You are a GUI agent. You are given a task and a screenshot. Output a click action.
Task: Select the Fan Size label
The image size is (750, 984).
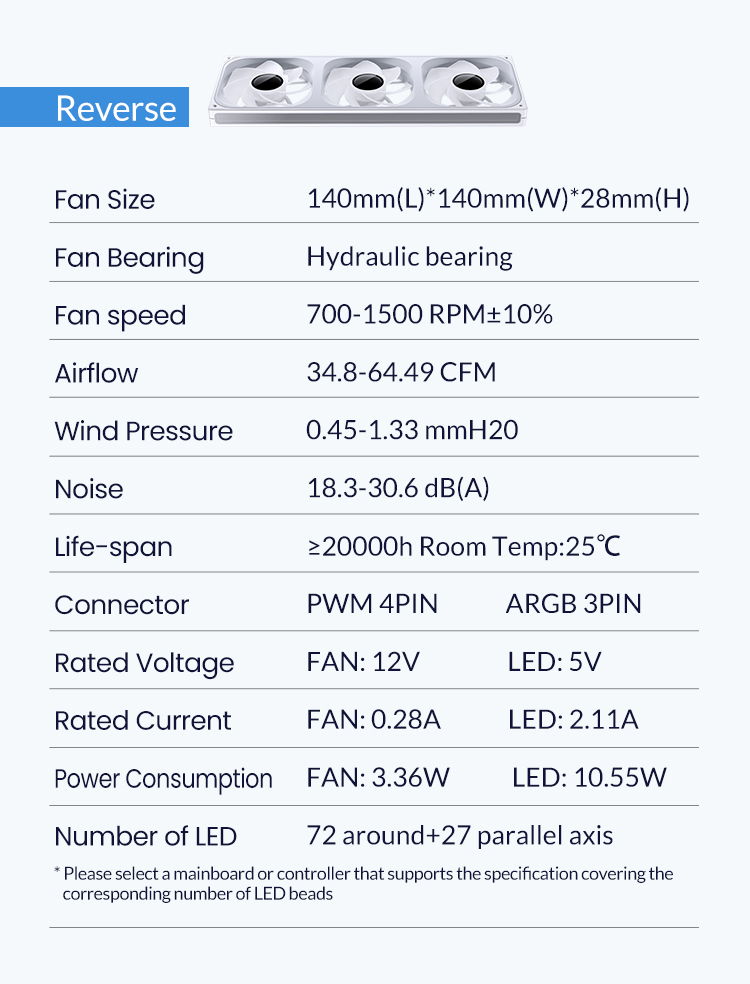click(105, 200)
